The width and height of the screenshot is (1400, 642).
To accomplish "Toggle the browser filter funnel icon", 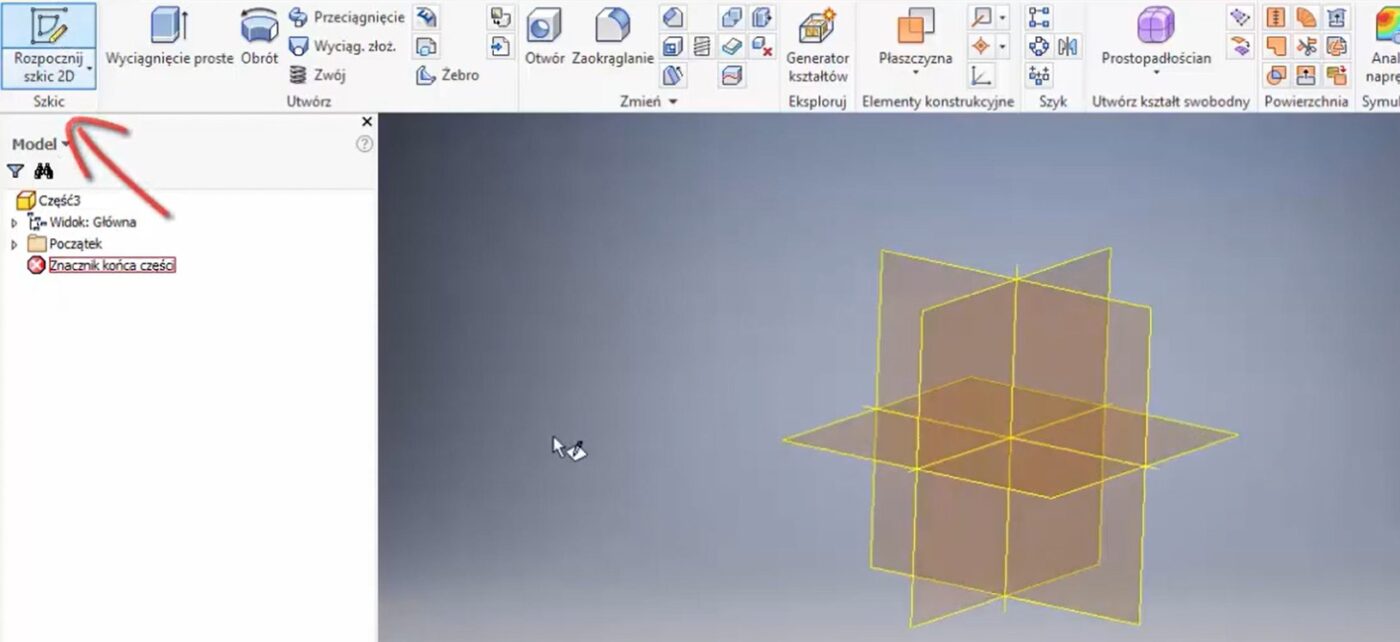I will click(x=16, y=171).
